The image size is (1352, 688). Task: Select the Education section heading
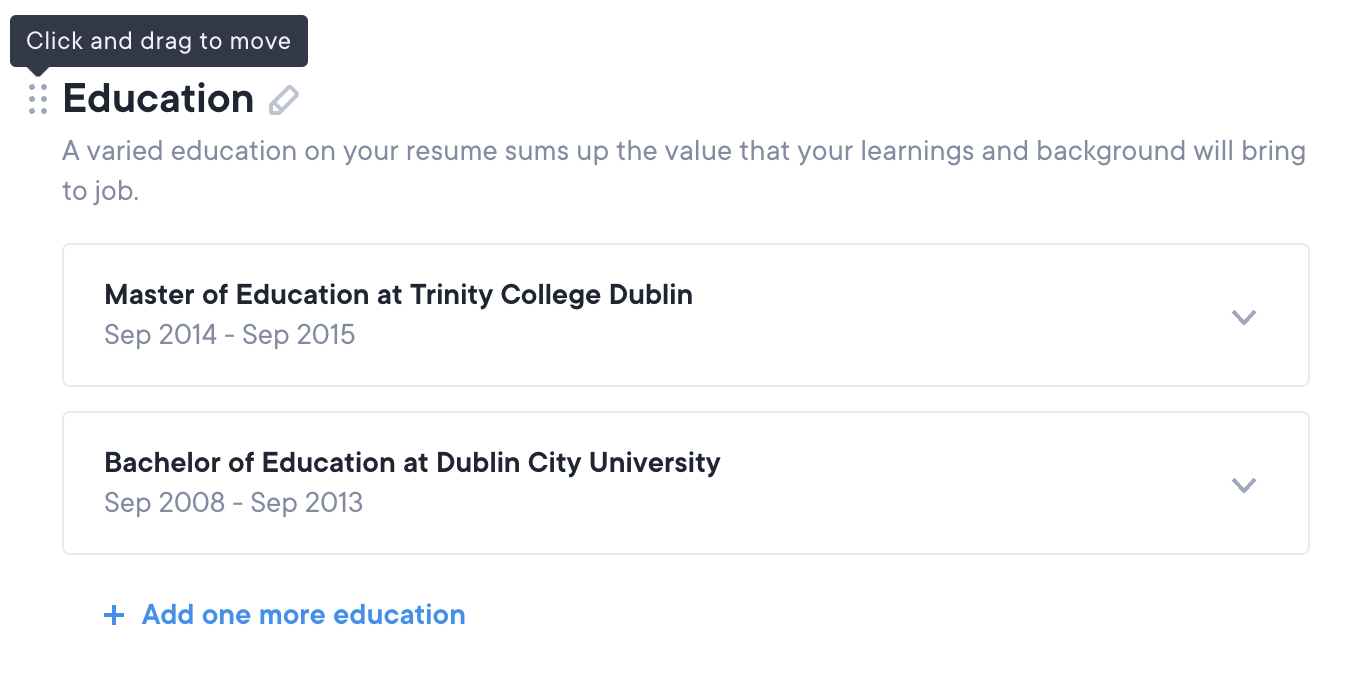click(x=158, y=99)
